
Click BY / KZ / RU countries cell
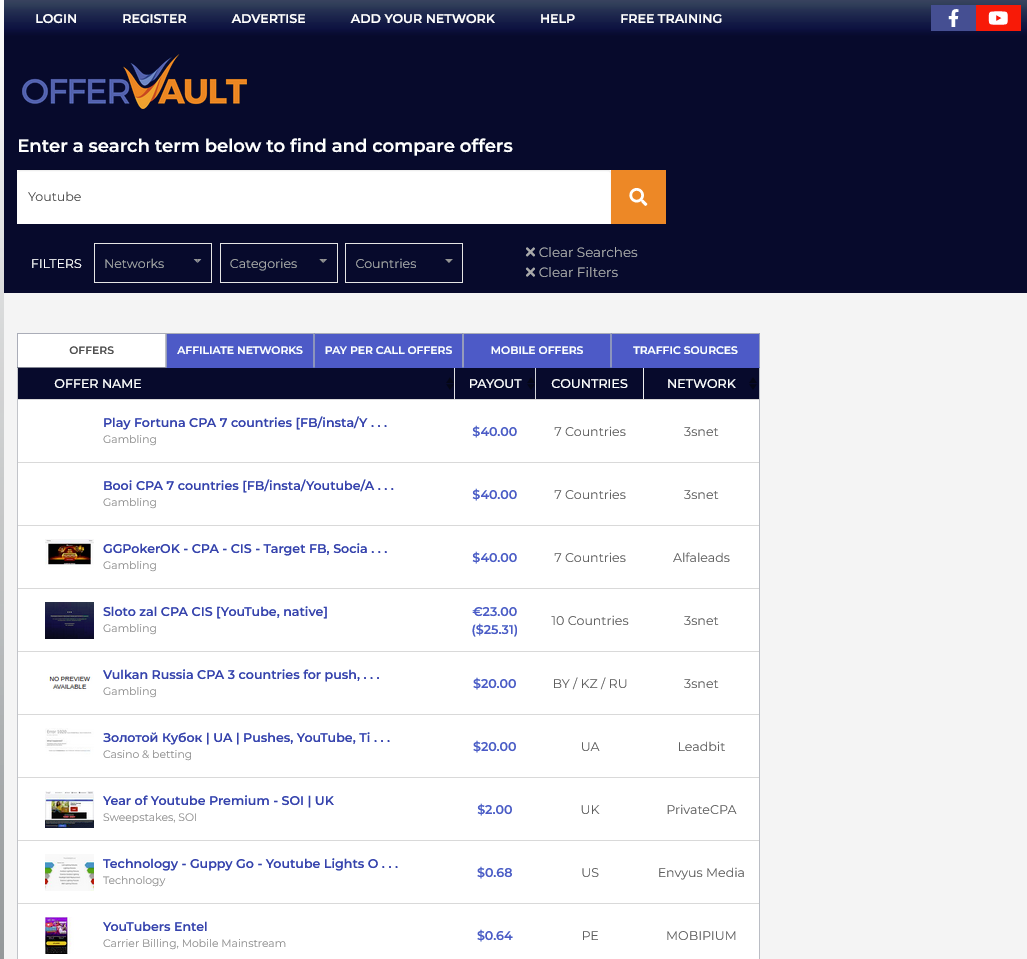[589, 683]
